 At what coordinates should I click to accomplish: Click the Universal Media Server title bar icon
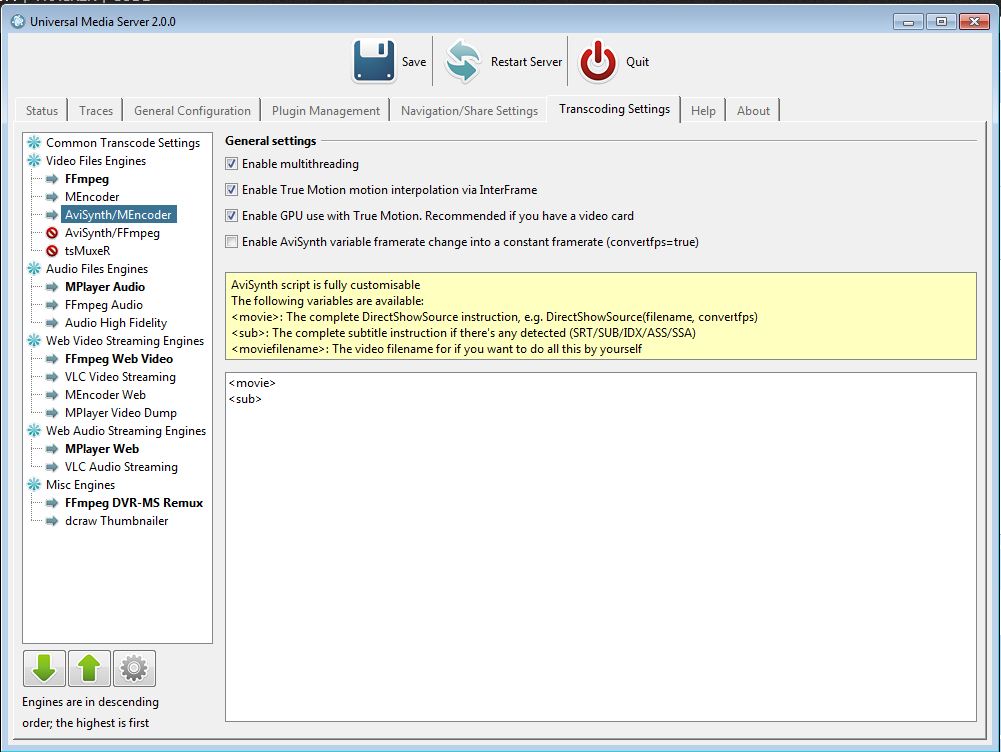click(x=18, y=21)
